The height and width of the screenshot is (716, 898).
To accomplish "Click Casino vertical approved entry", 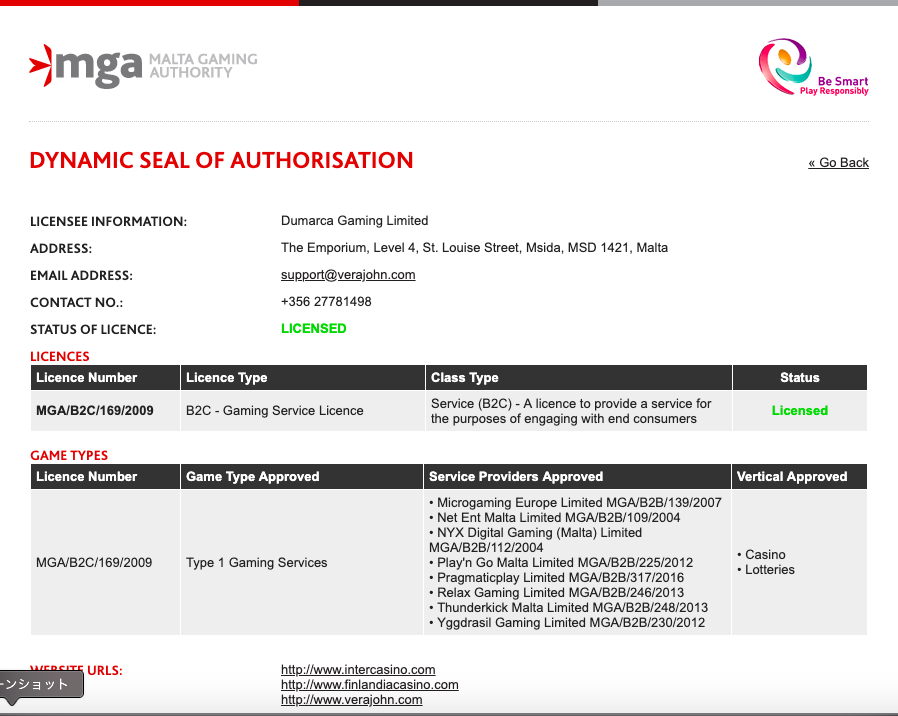I will [762, 554].
